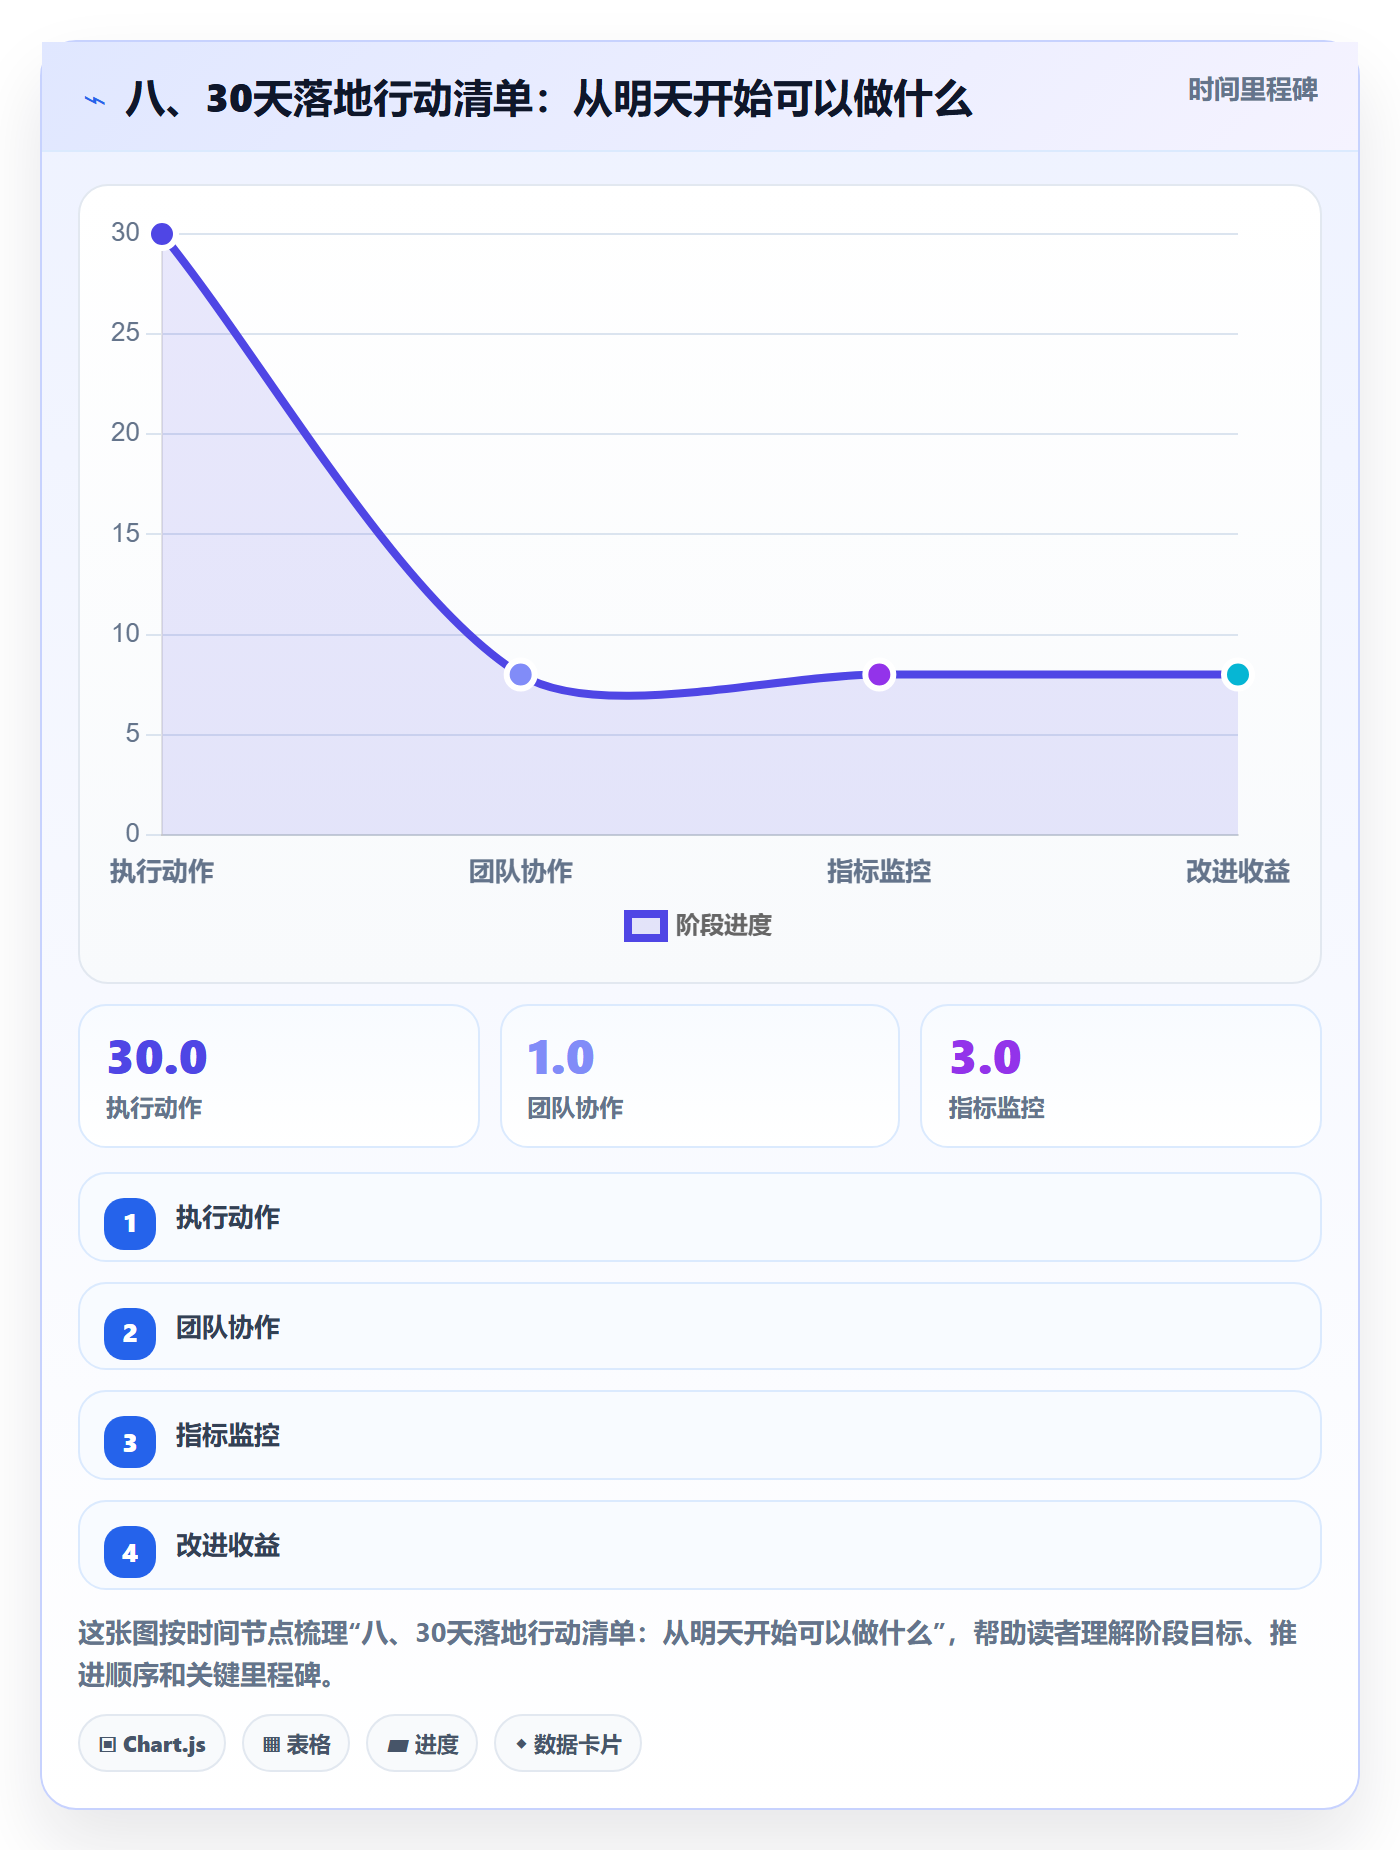Click the 执行动作 text in list row 1

[228, 1218]
